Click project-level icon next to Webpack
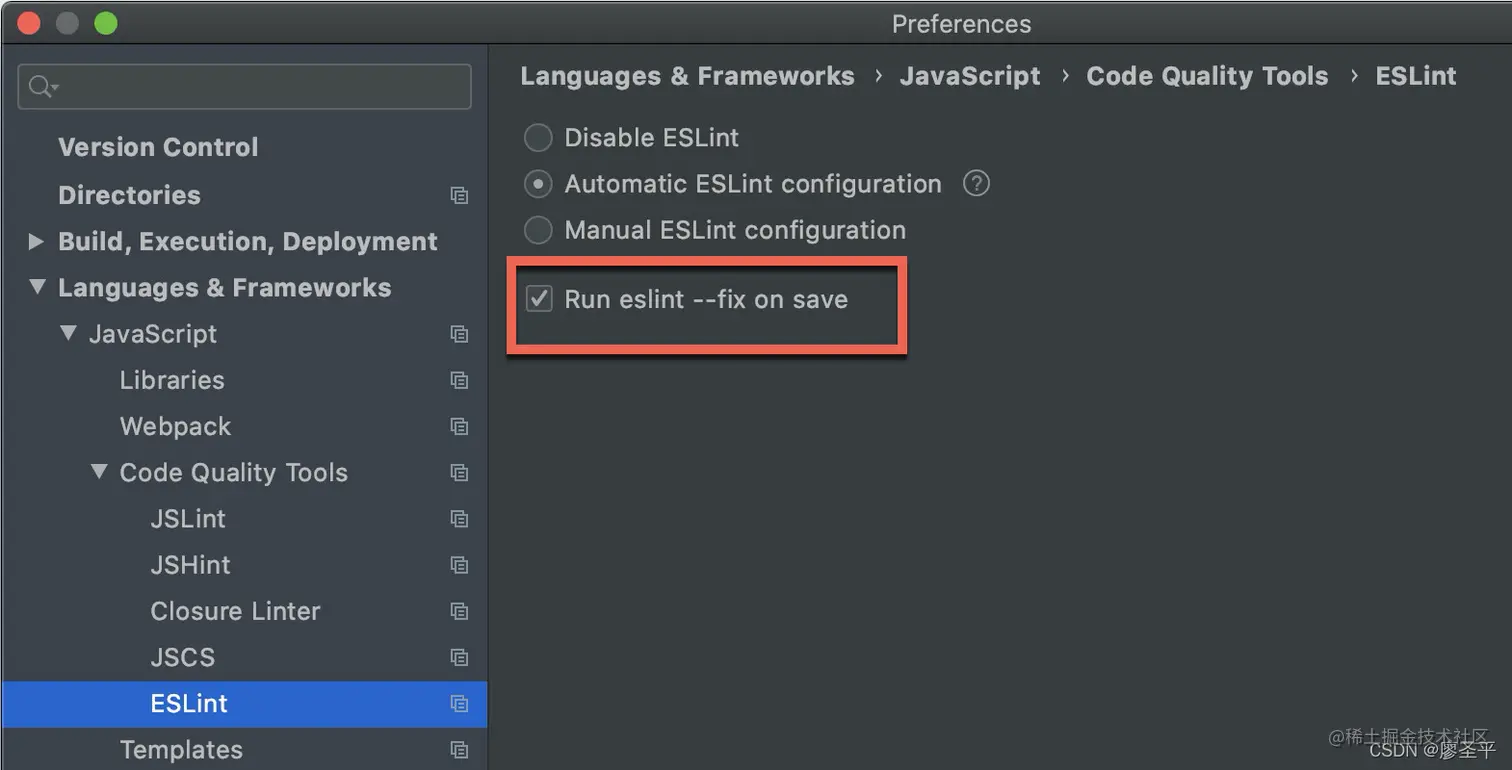Image resolution: width=1512 pixels, height=770 pixels. [x=459, y=427]
